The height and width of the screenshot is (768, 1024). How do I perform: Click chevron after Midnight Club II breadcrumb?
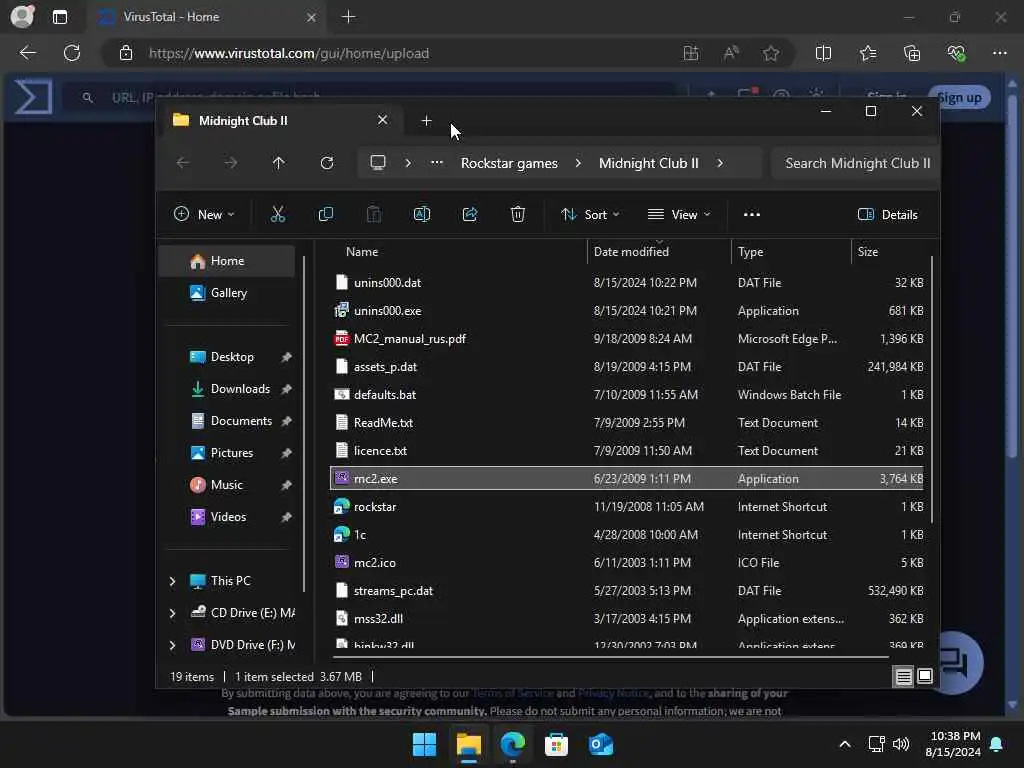[x=720, y=163]
